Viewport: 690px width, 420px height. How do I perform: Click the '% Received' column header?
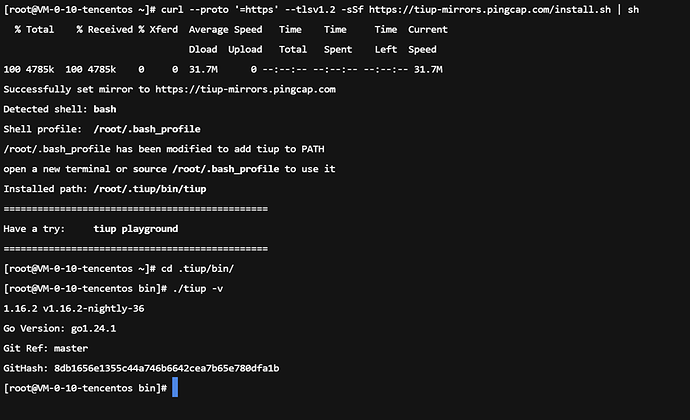point(104,29)
